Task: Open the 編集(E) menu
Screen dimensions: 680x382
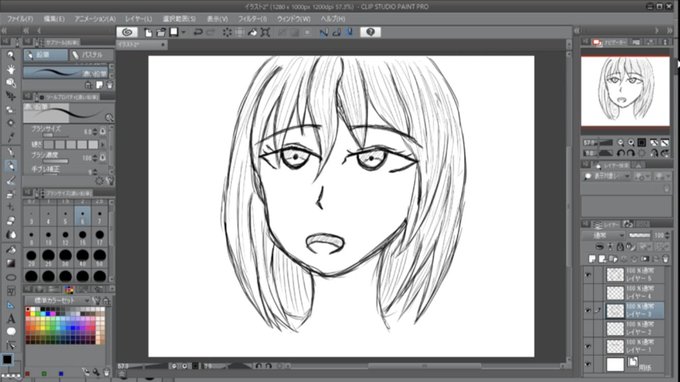Action: click(54, 19)
